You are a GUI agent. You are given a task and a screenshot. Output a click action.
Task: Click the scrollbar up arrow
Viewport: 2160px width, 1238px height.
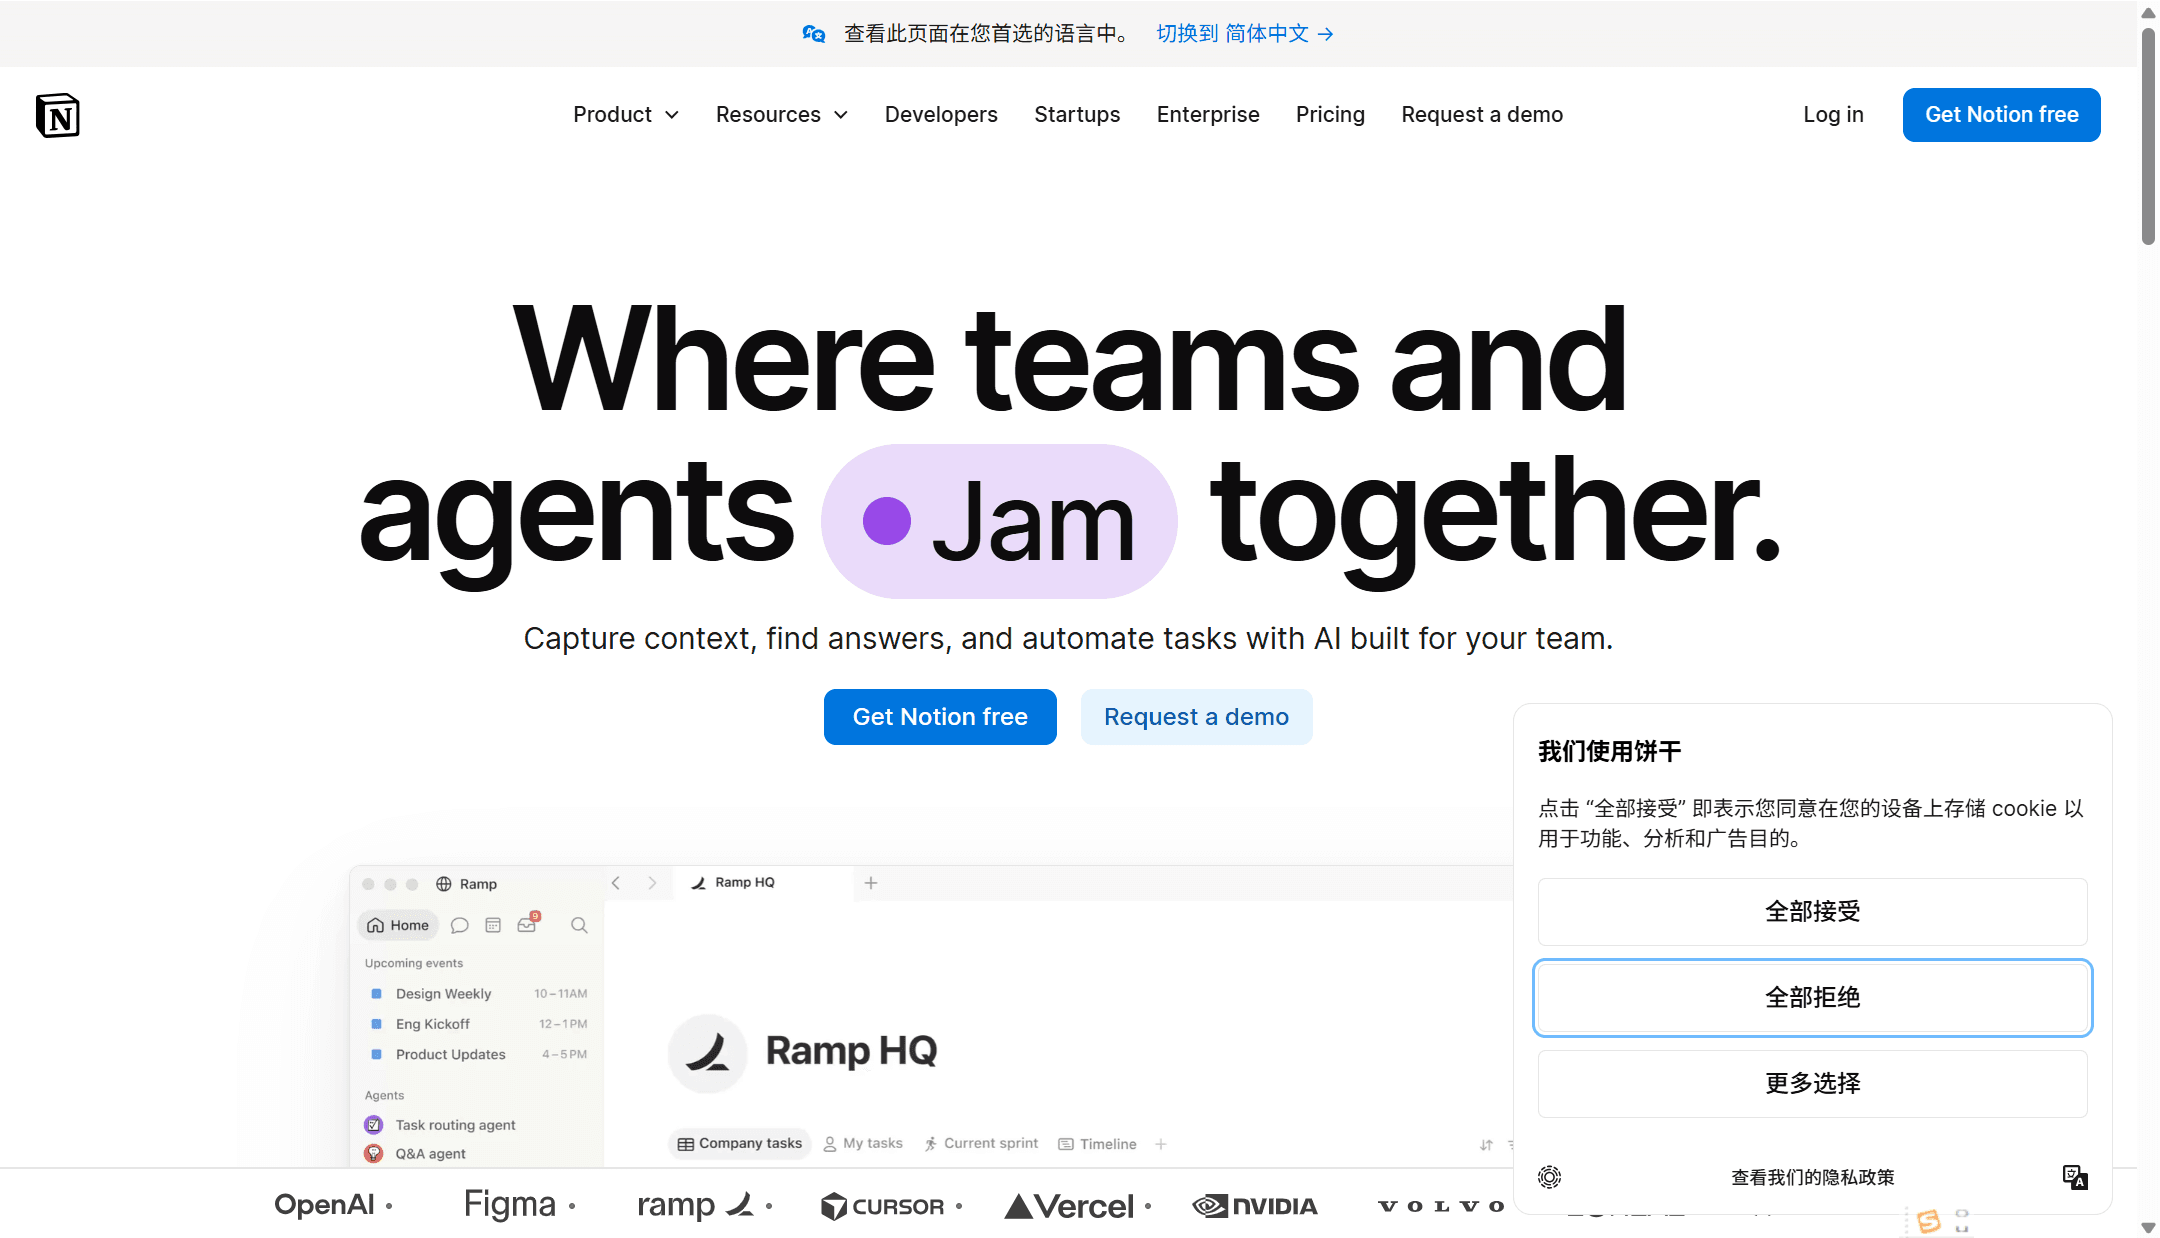2148,13
